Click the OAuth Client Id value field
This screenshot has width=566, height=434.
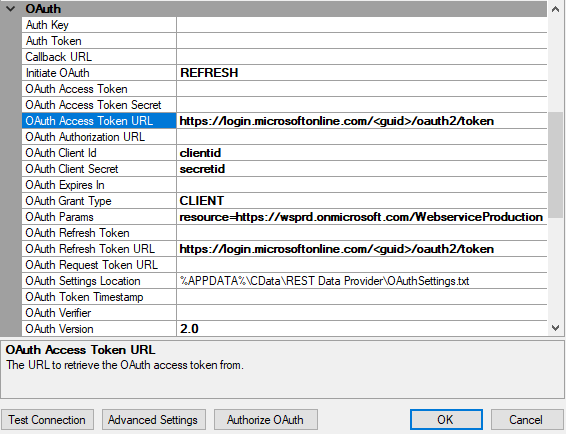[362, 153]
